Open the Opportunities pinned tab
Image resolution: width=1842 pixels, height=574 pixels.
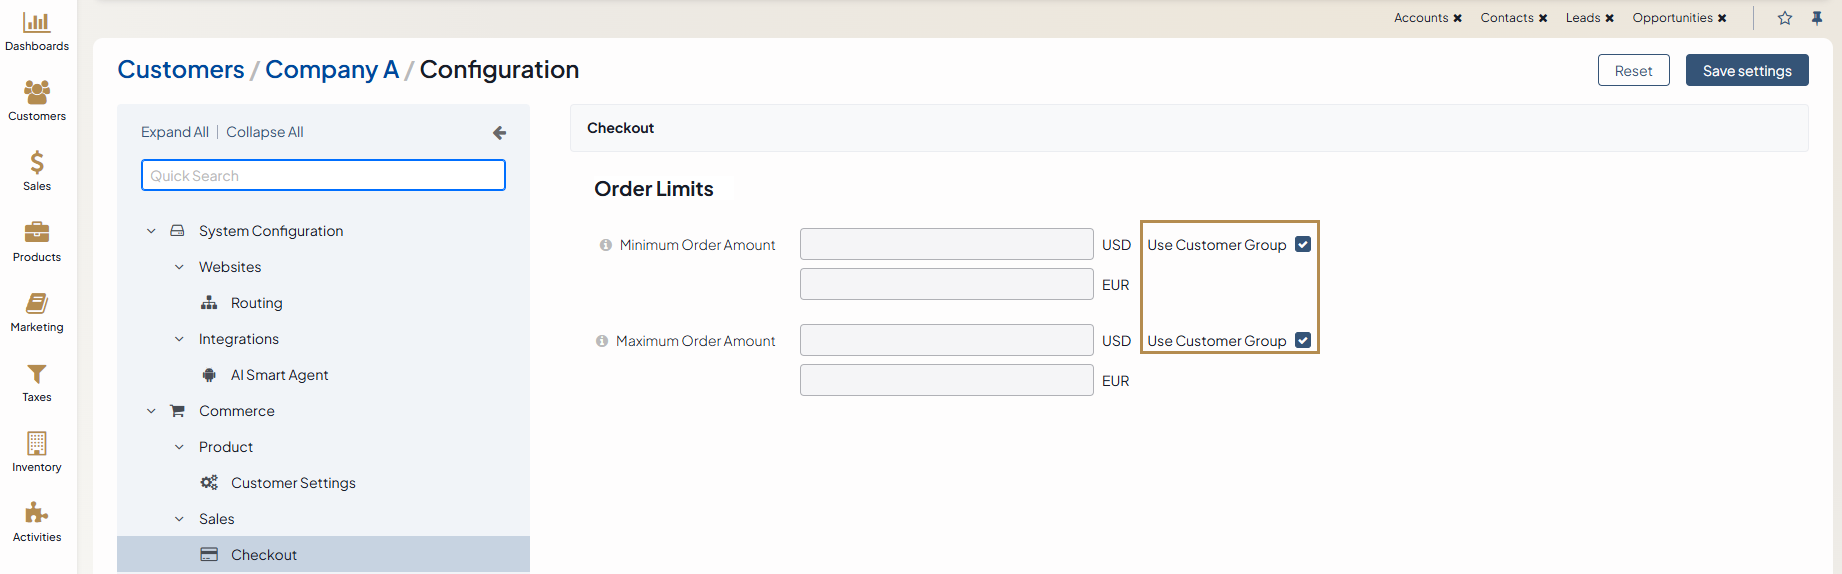coord(1672,18)
